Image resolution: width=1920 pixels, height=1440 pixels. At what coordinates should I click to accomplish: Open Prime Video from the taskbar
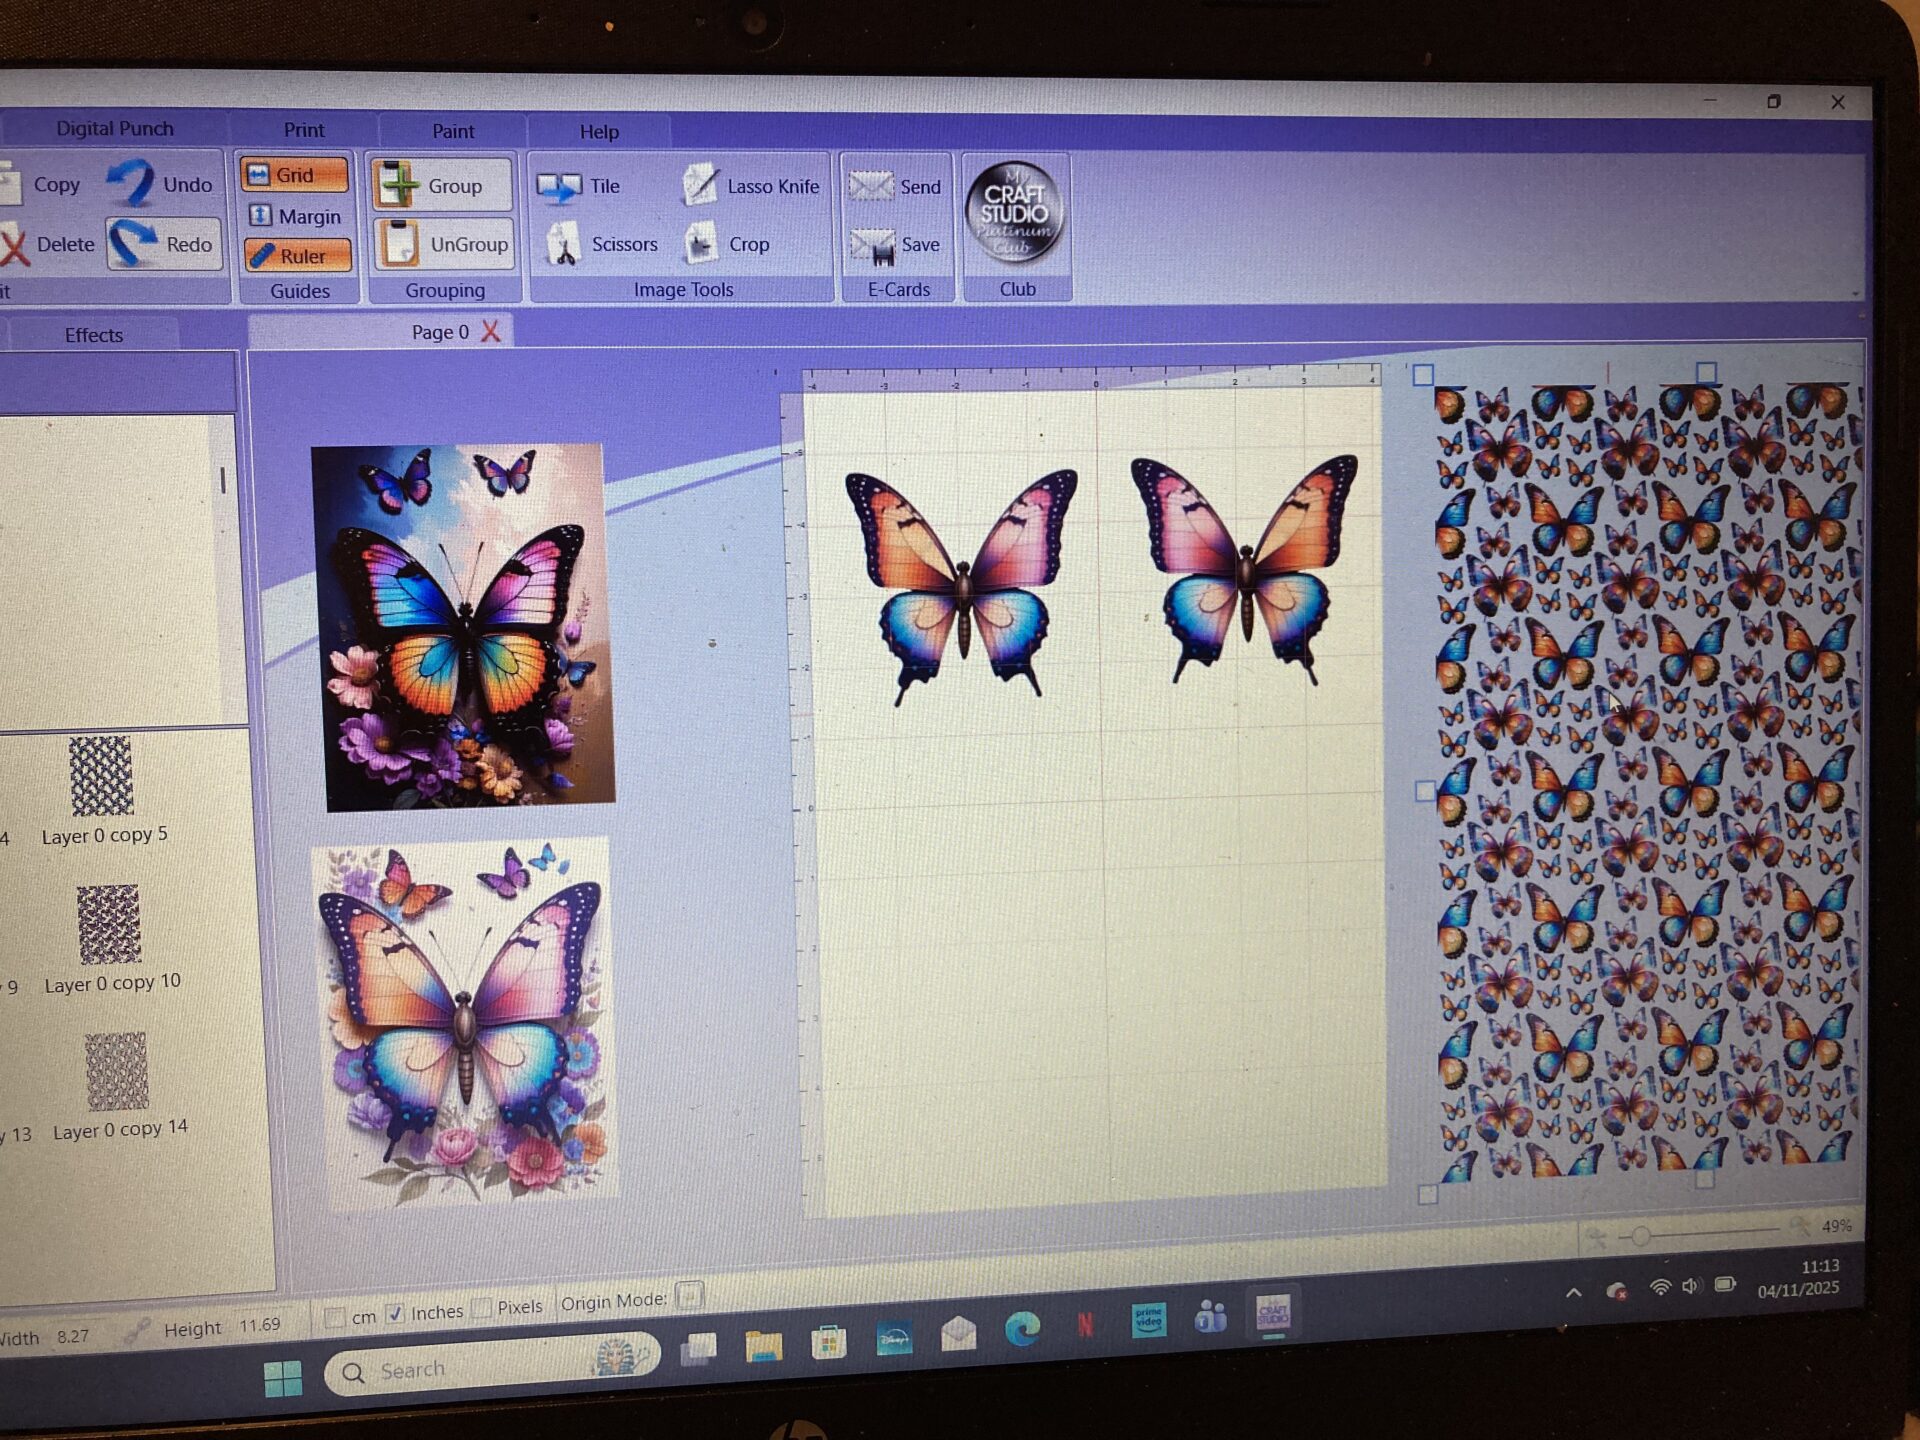pyautogui.click(x=1148, y=1320)
